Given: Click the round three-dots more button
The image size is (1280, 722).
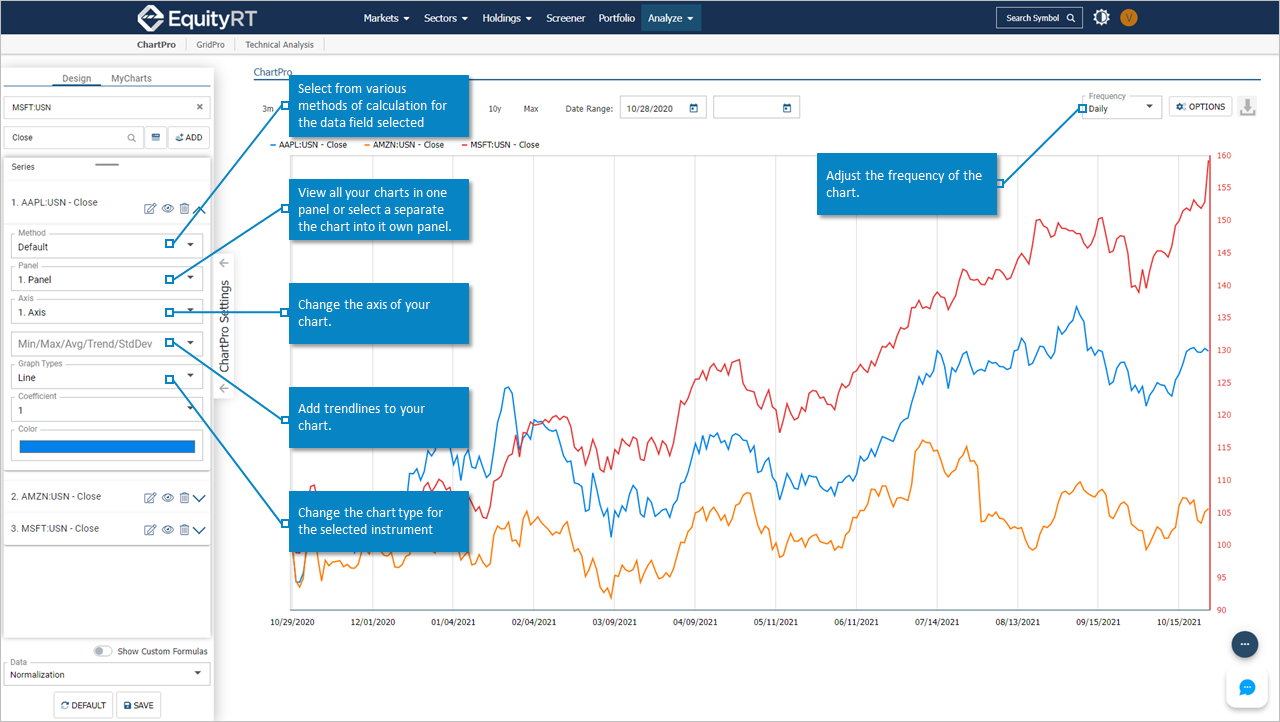Looking at the screenshot, I should (x=1245, y=645).
